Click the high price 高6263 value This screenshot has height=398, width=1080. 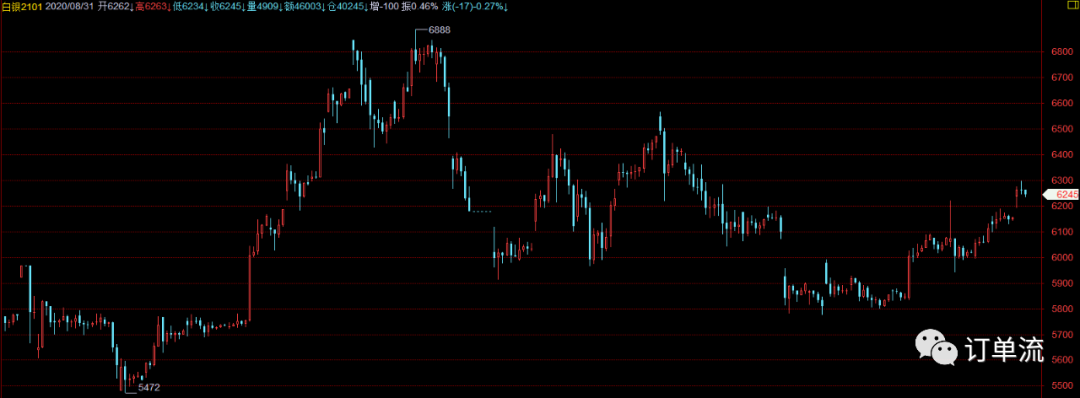pos(152,6)
